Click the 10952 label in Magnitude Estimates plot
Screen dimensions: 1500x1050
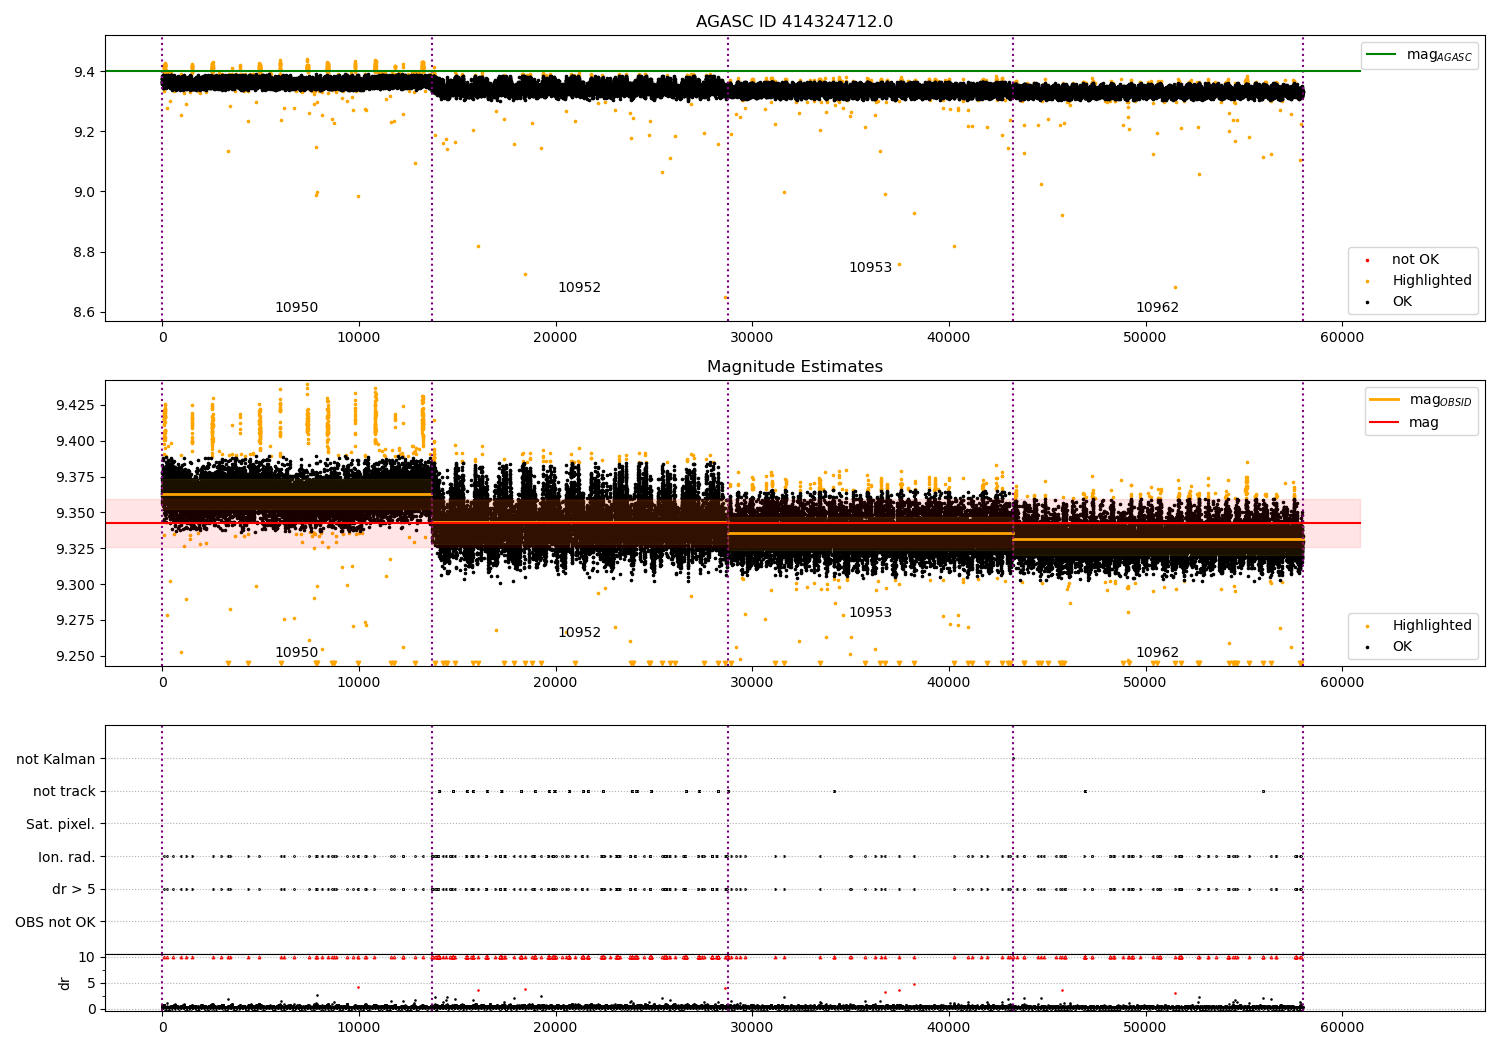click(x=579, y=633)
